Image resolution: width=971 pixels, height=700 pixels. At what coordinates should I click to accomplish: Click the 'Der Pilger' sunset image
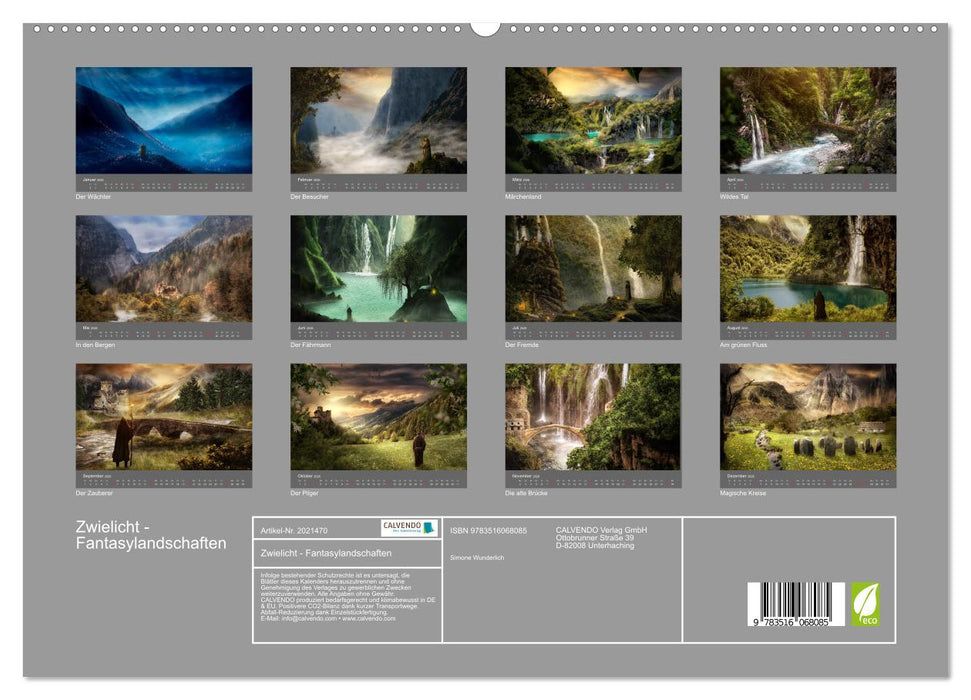tap(378, 415)
